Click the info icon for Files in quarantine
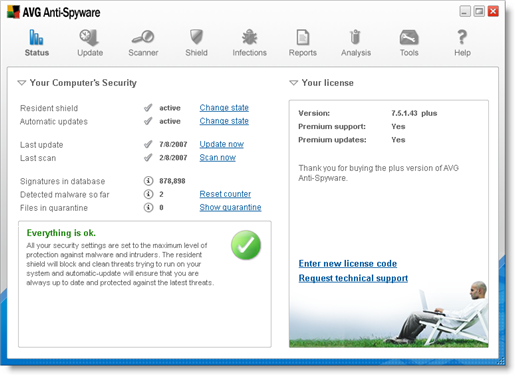 pyautogui.click(x=148, y=207)
